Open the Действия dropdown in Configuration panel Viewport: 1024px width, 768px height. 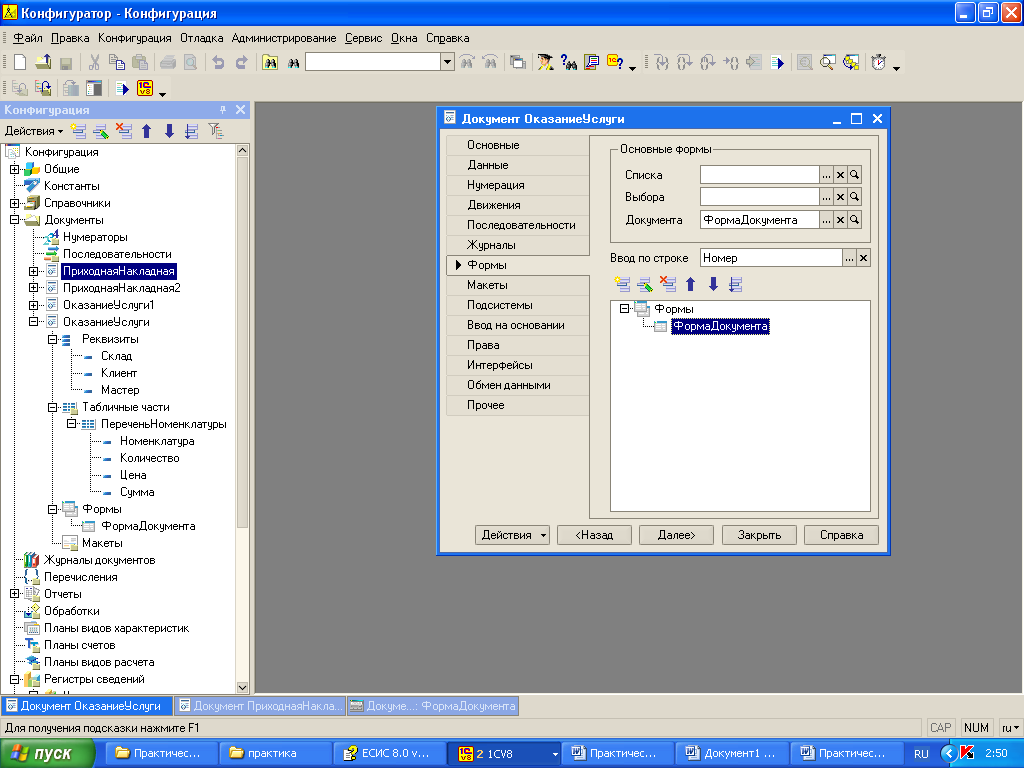coord(34,131)
